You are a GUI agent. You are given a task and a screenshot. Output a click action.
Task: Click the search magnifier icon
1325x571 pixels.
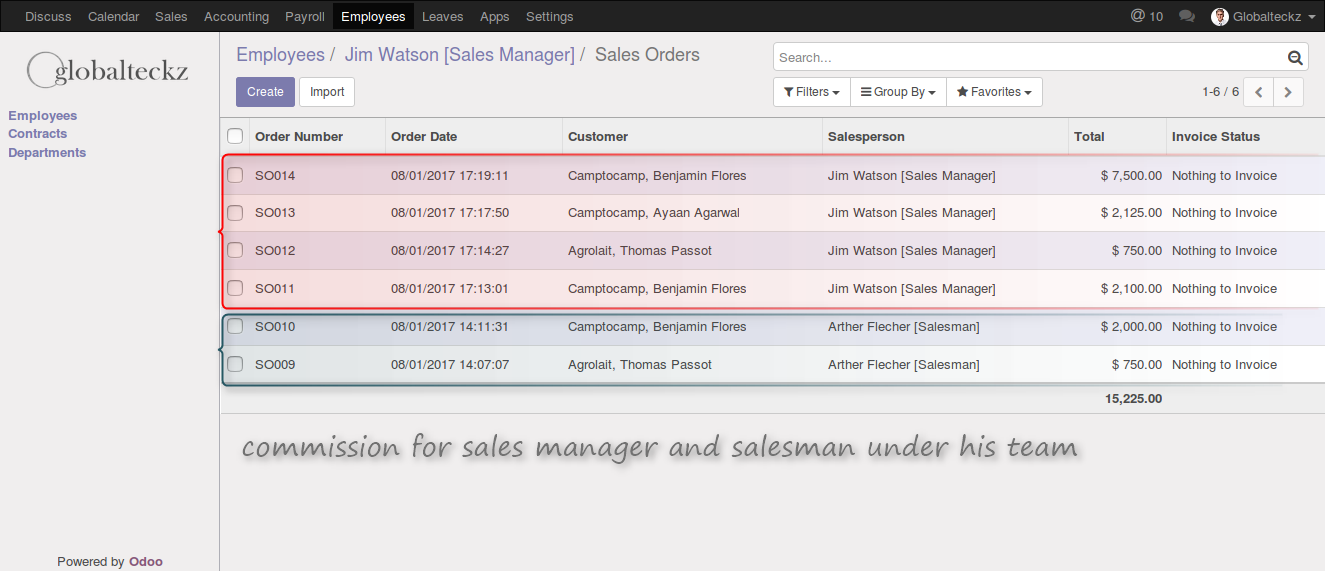point(1295,58)
